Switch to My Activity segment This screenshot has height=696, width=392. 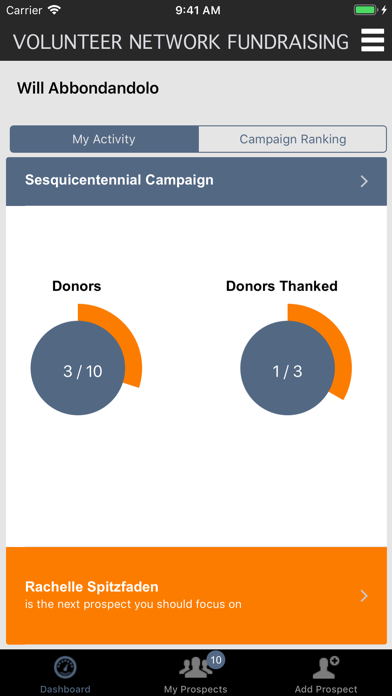coord(104,139)
